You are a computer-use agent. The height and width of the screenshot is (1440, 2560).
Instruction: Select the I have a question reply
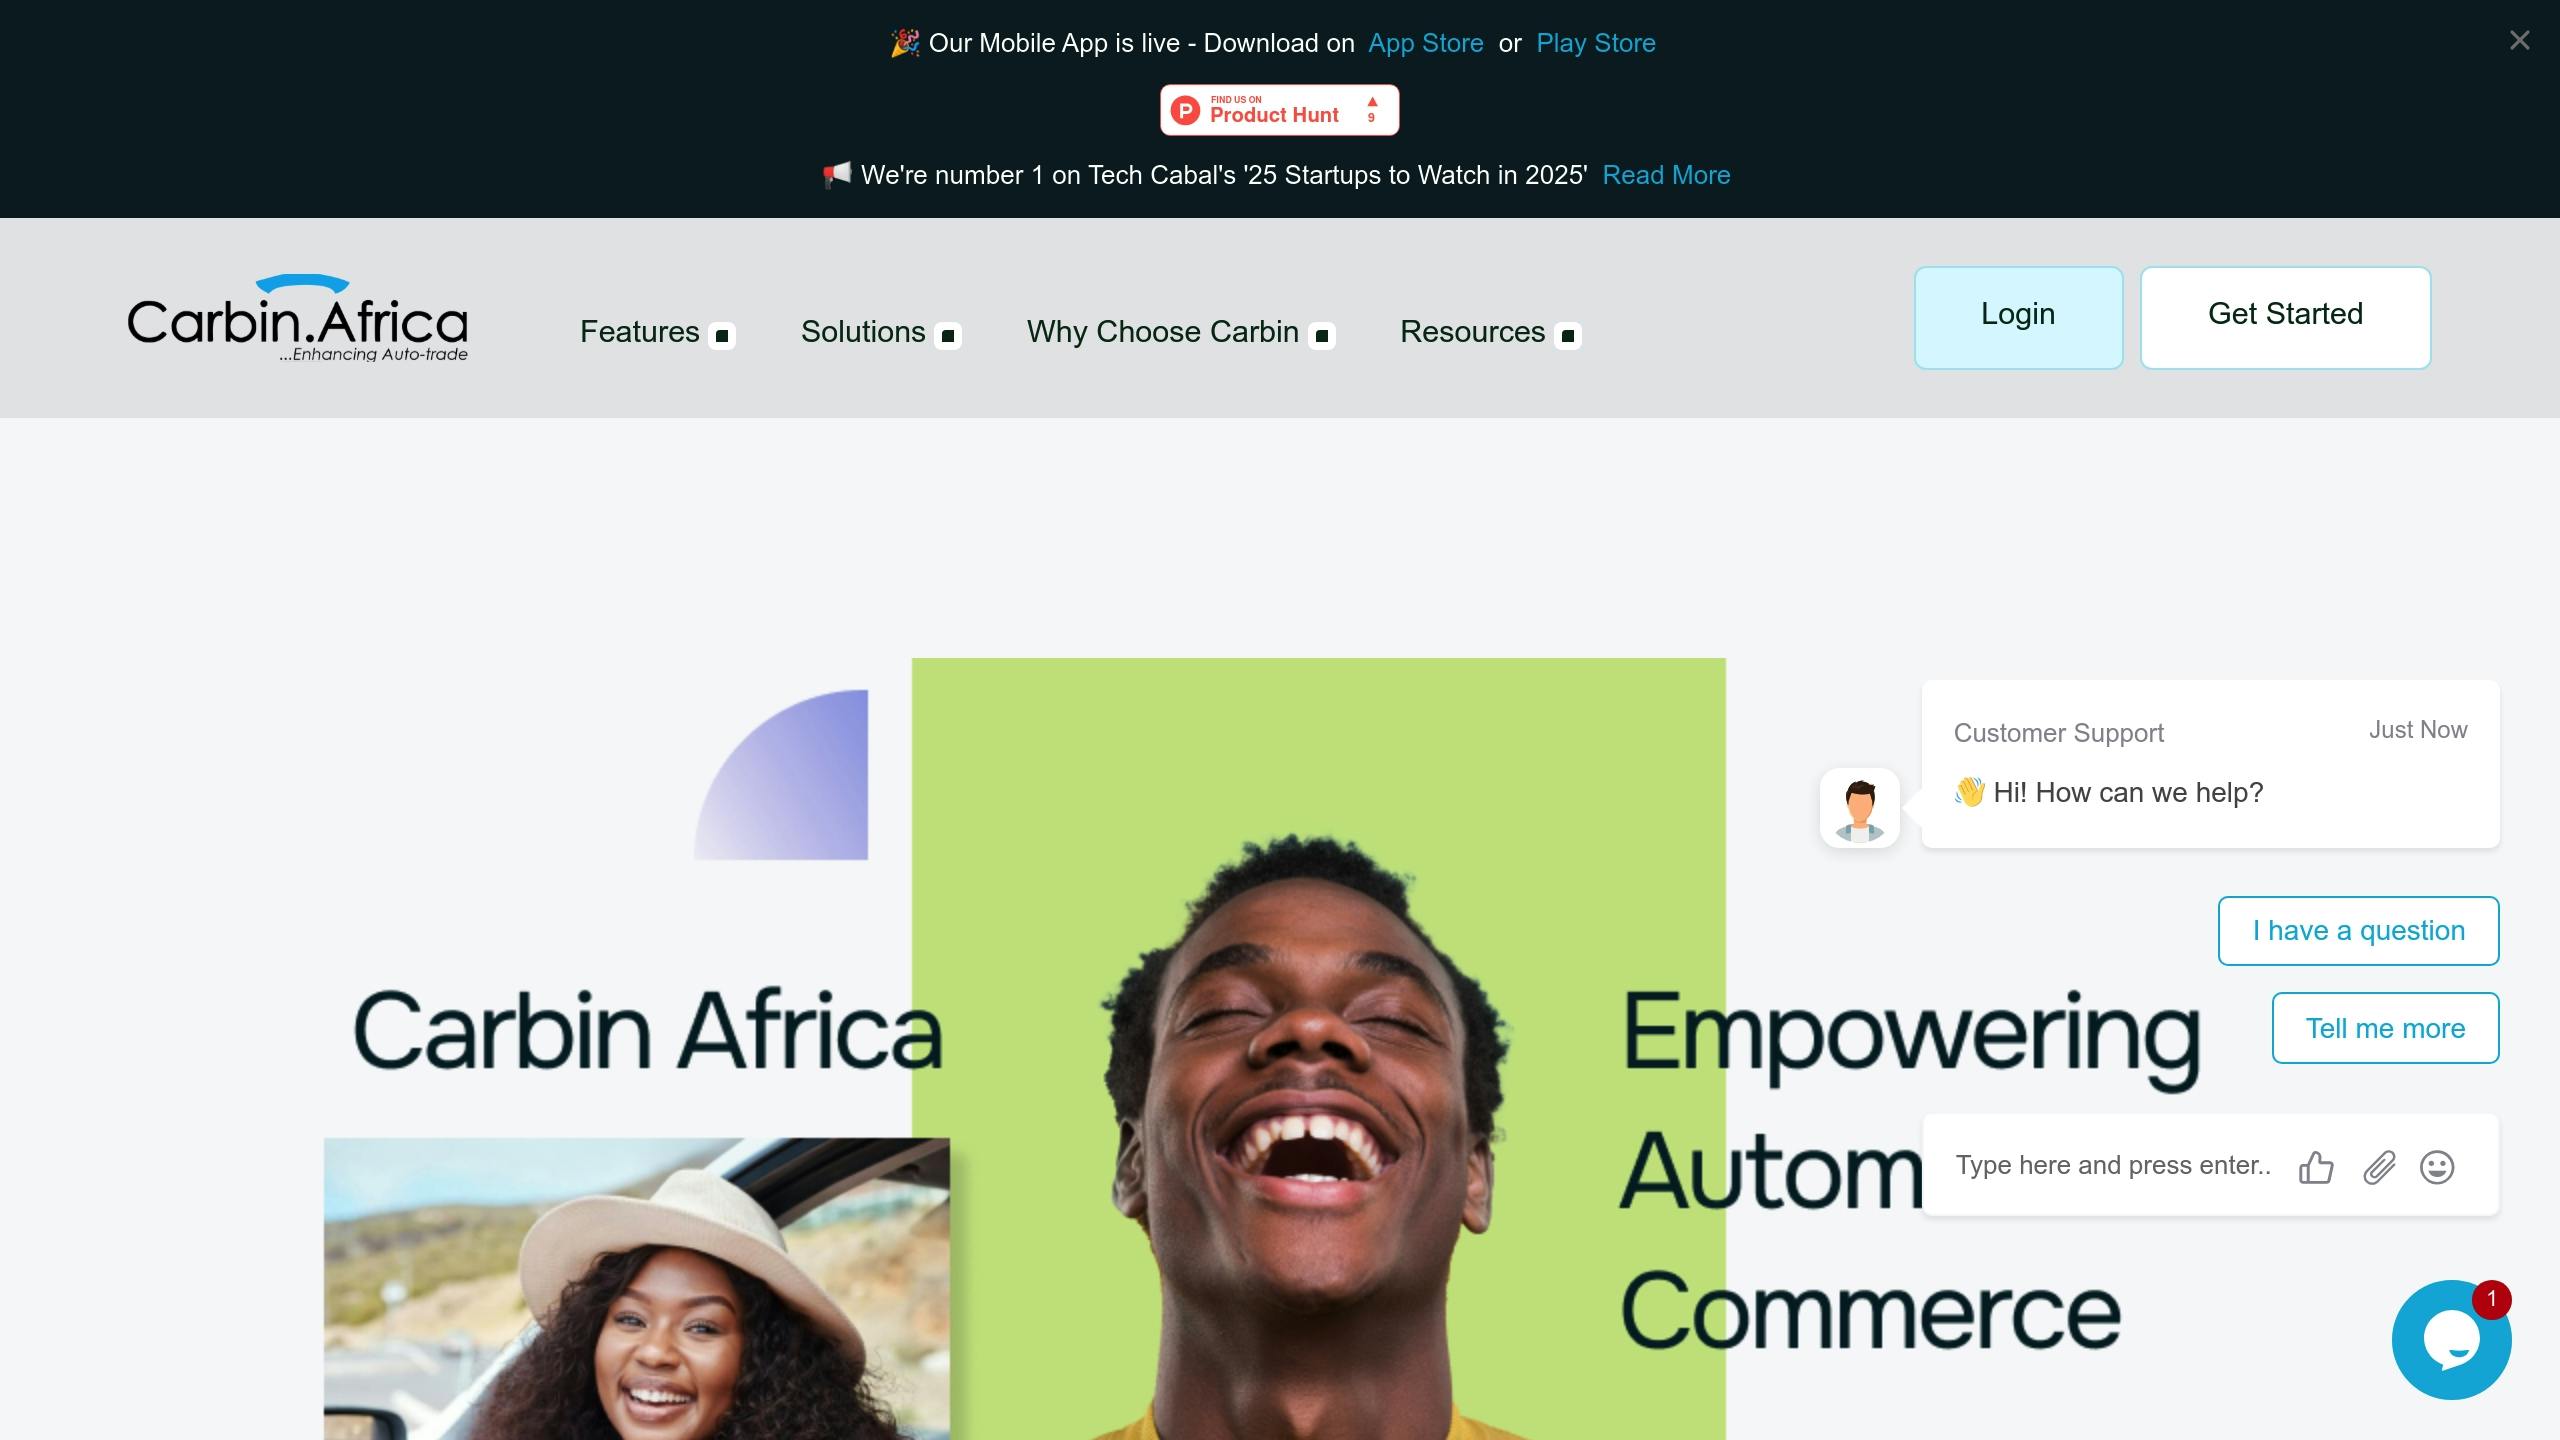(2358, 931)
